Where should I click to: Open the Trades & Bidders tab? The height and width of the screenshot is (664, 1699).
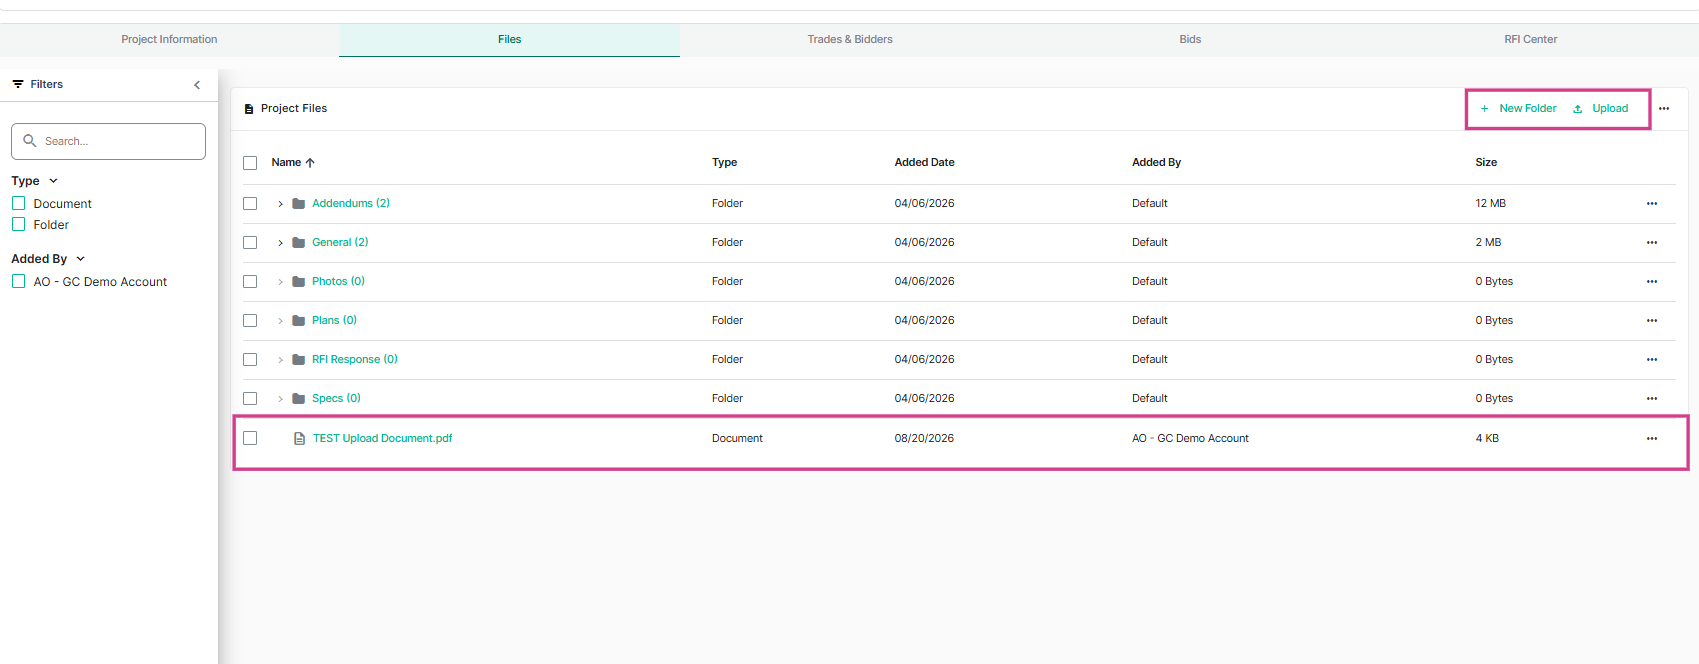click(x=850, y=40)
